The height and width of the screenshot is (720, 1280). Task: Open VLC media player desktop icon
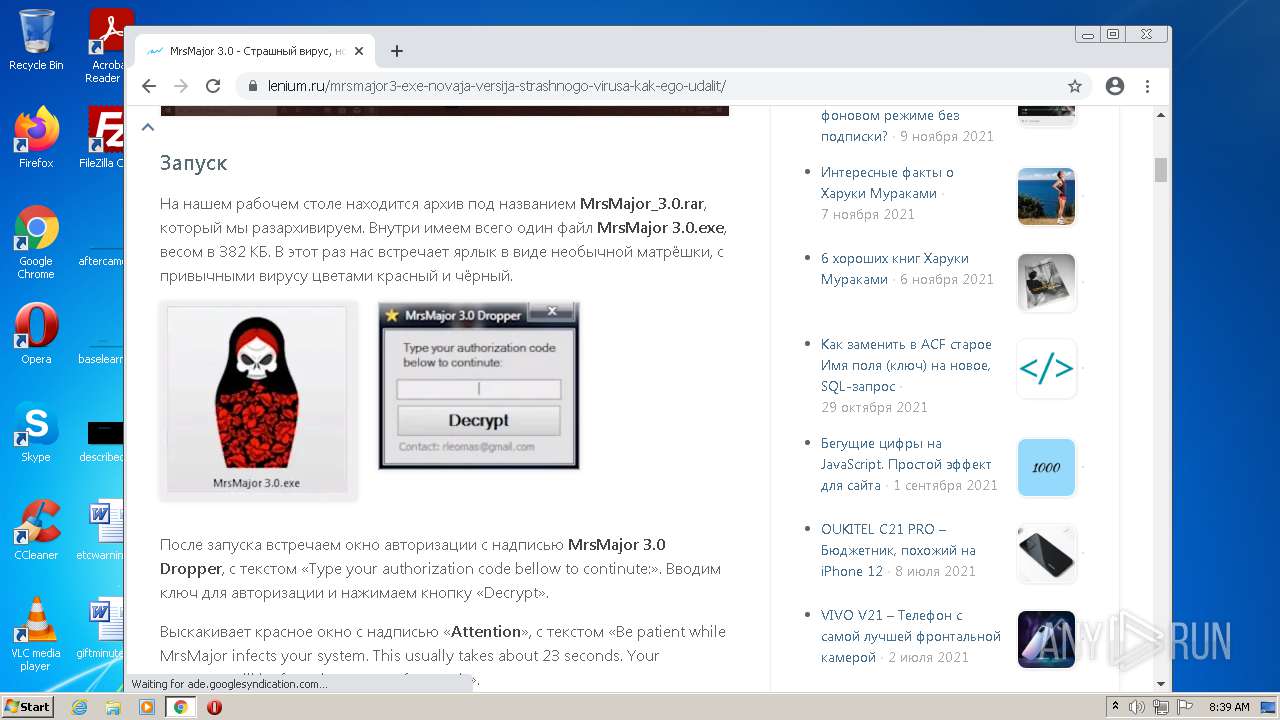click(36, 634)
